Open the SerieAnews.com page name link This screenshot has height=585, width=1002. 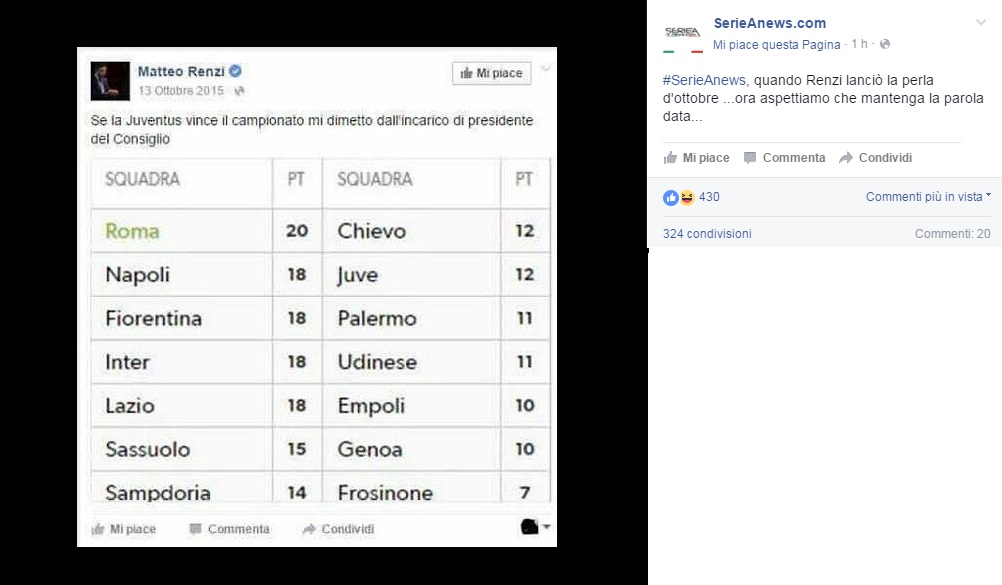(x=769, y=23)
